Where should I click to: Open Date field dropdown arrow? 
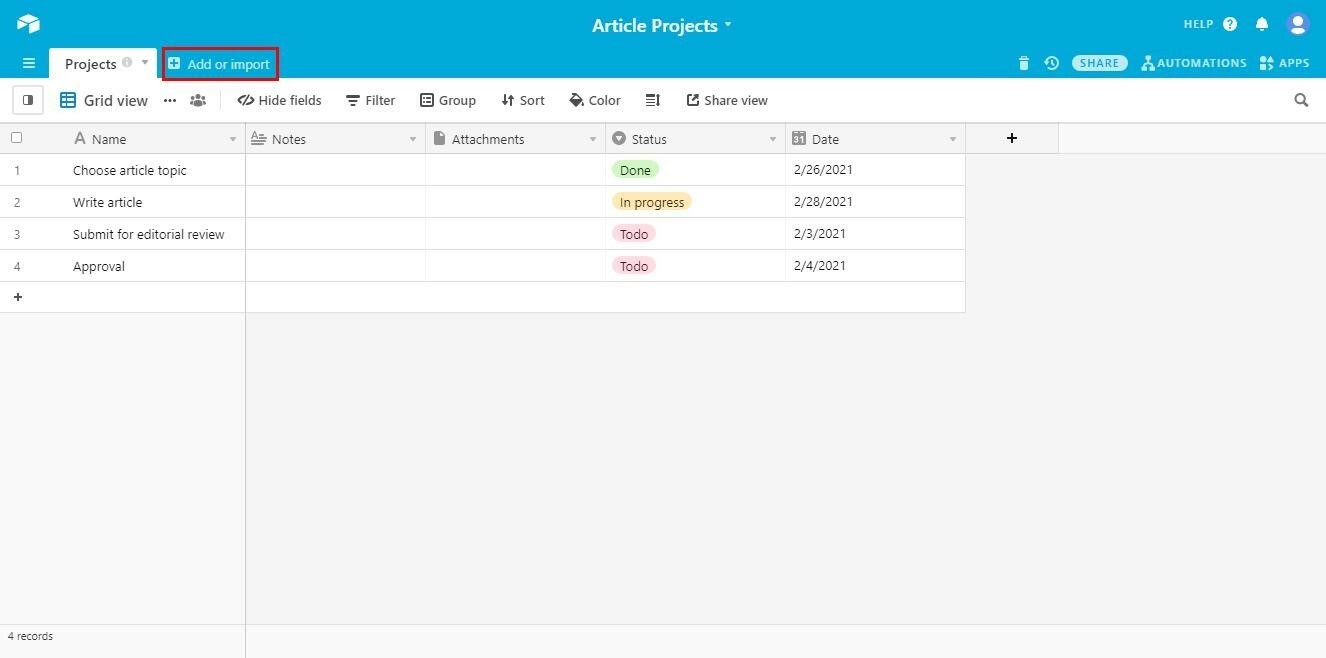point(953,139)
